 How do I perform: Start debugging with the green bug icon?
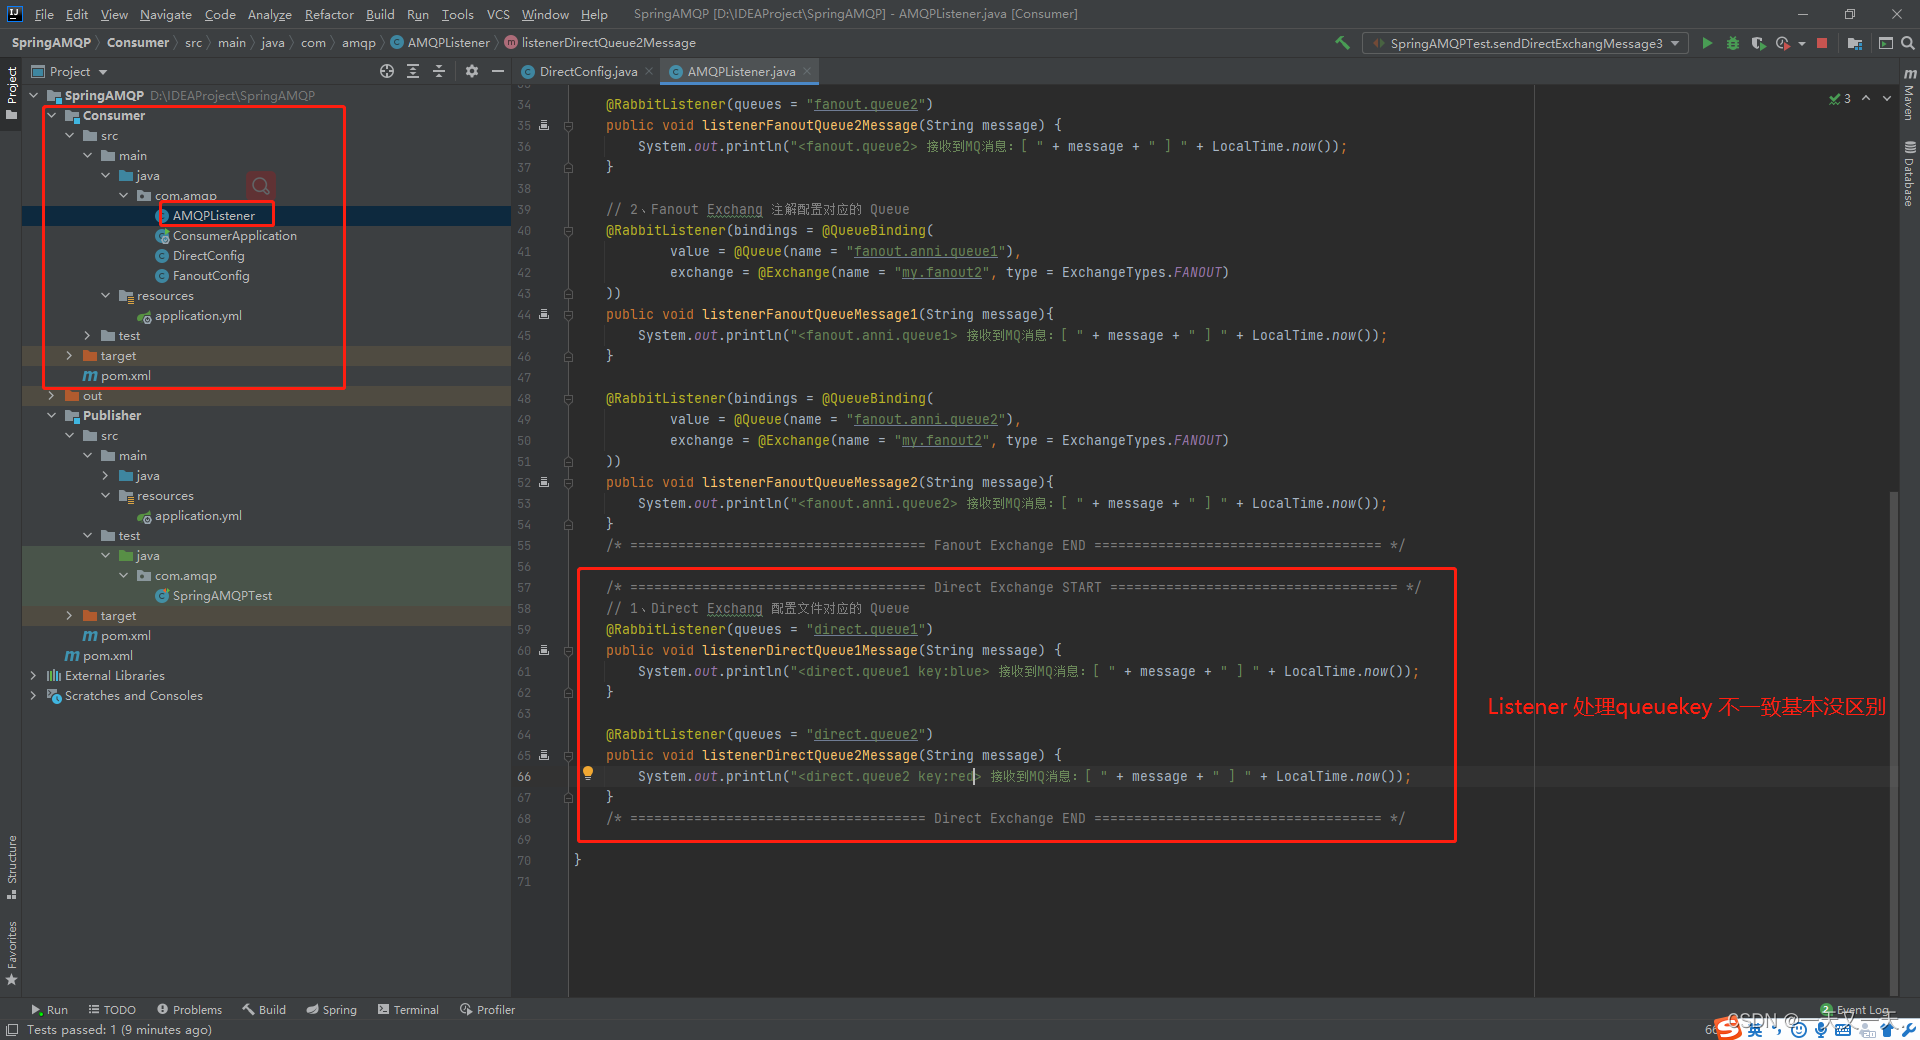point(1733,43)
